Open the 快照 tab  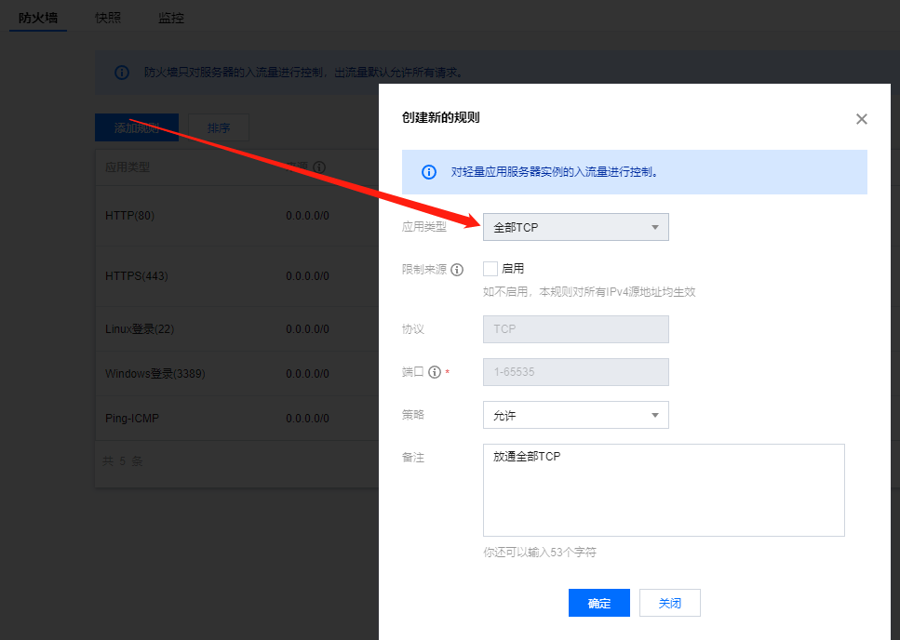pyautogui.click(x=108, y=18)
